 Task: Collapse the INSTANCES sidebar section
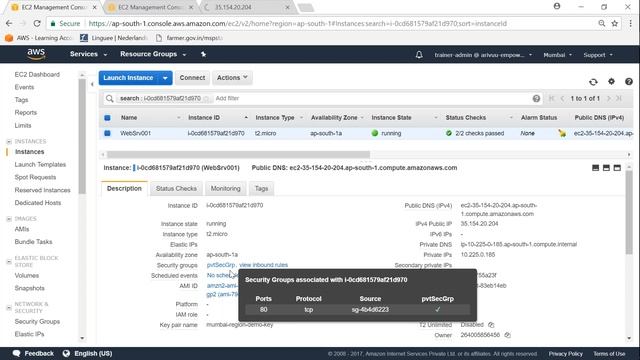(x=9, y=141)
